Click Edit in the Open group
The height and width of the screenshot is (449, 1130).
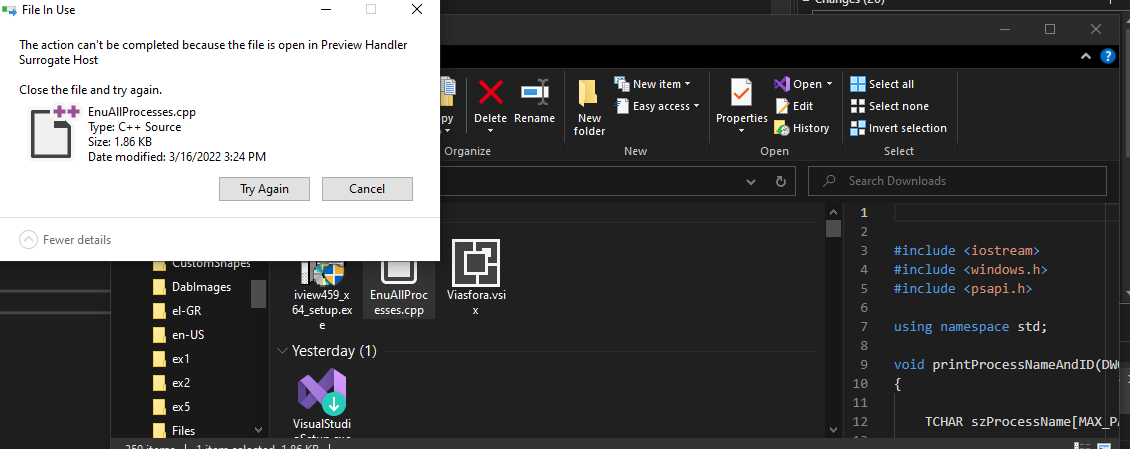[x=794, y=106]
